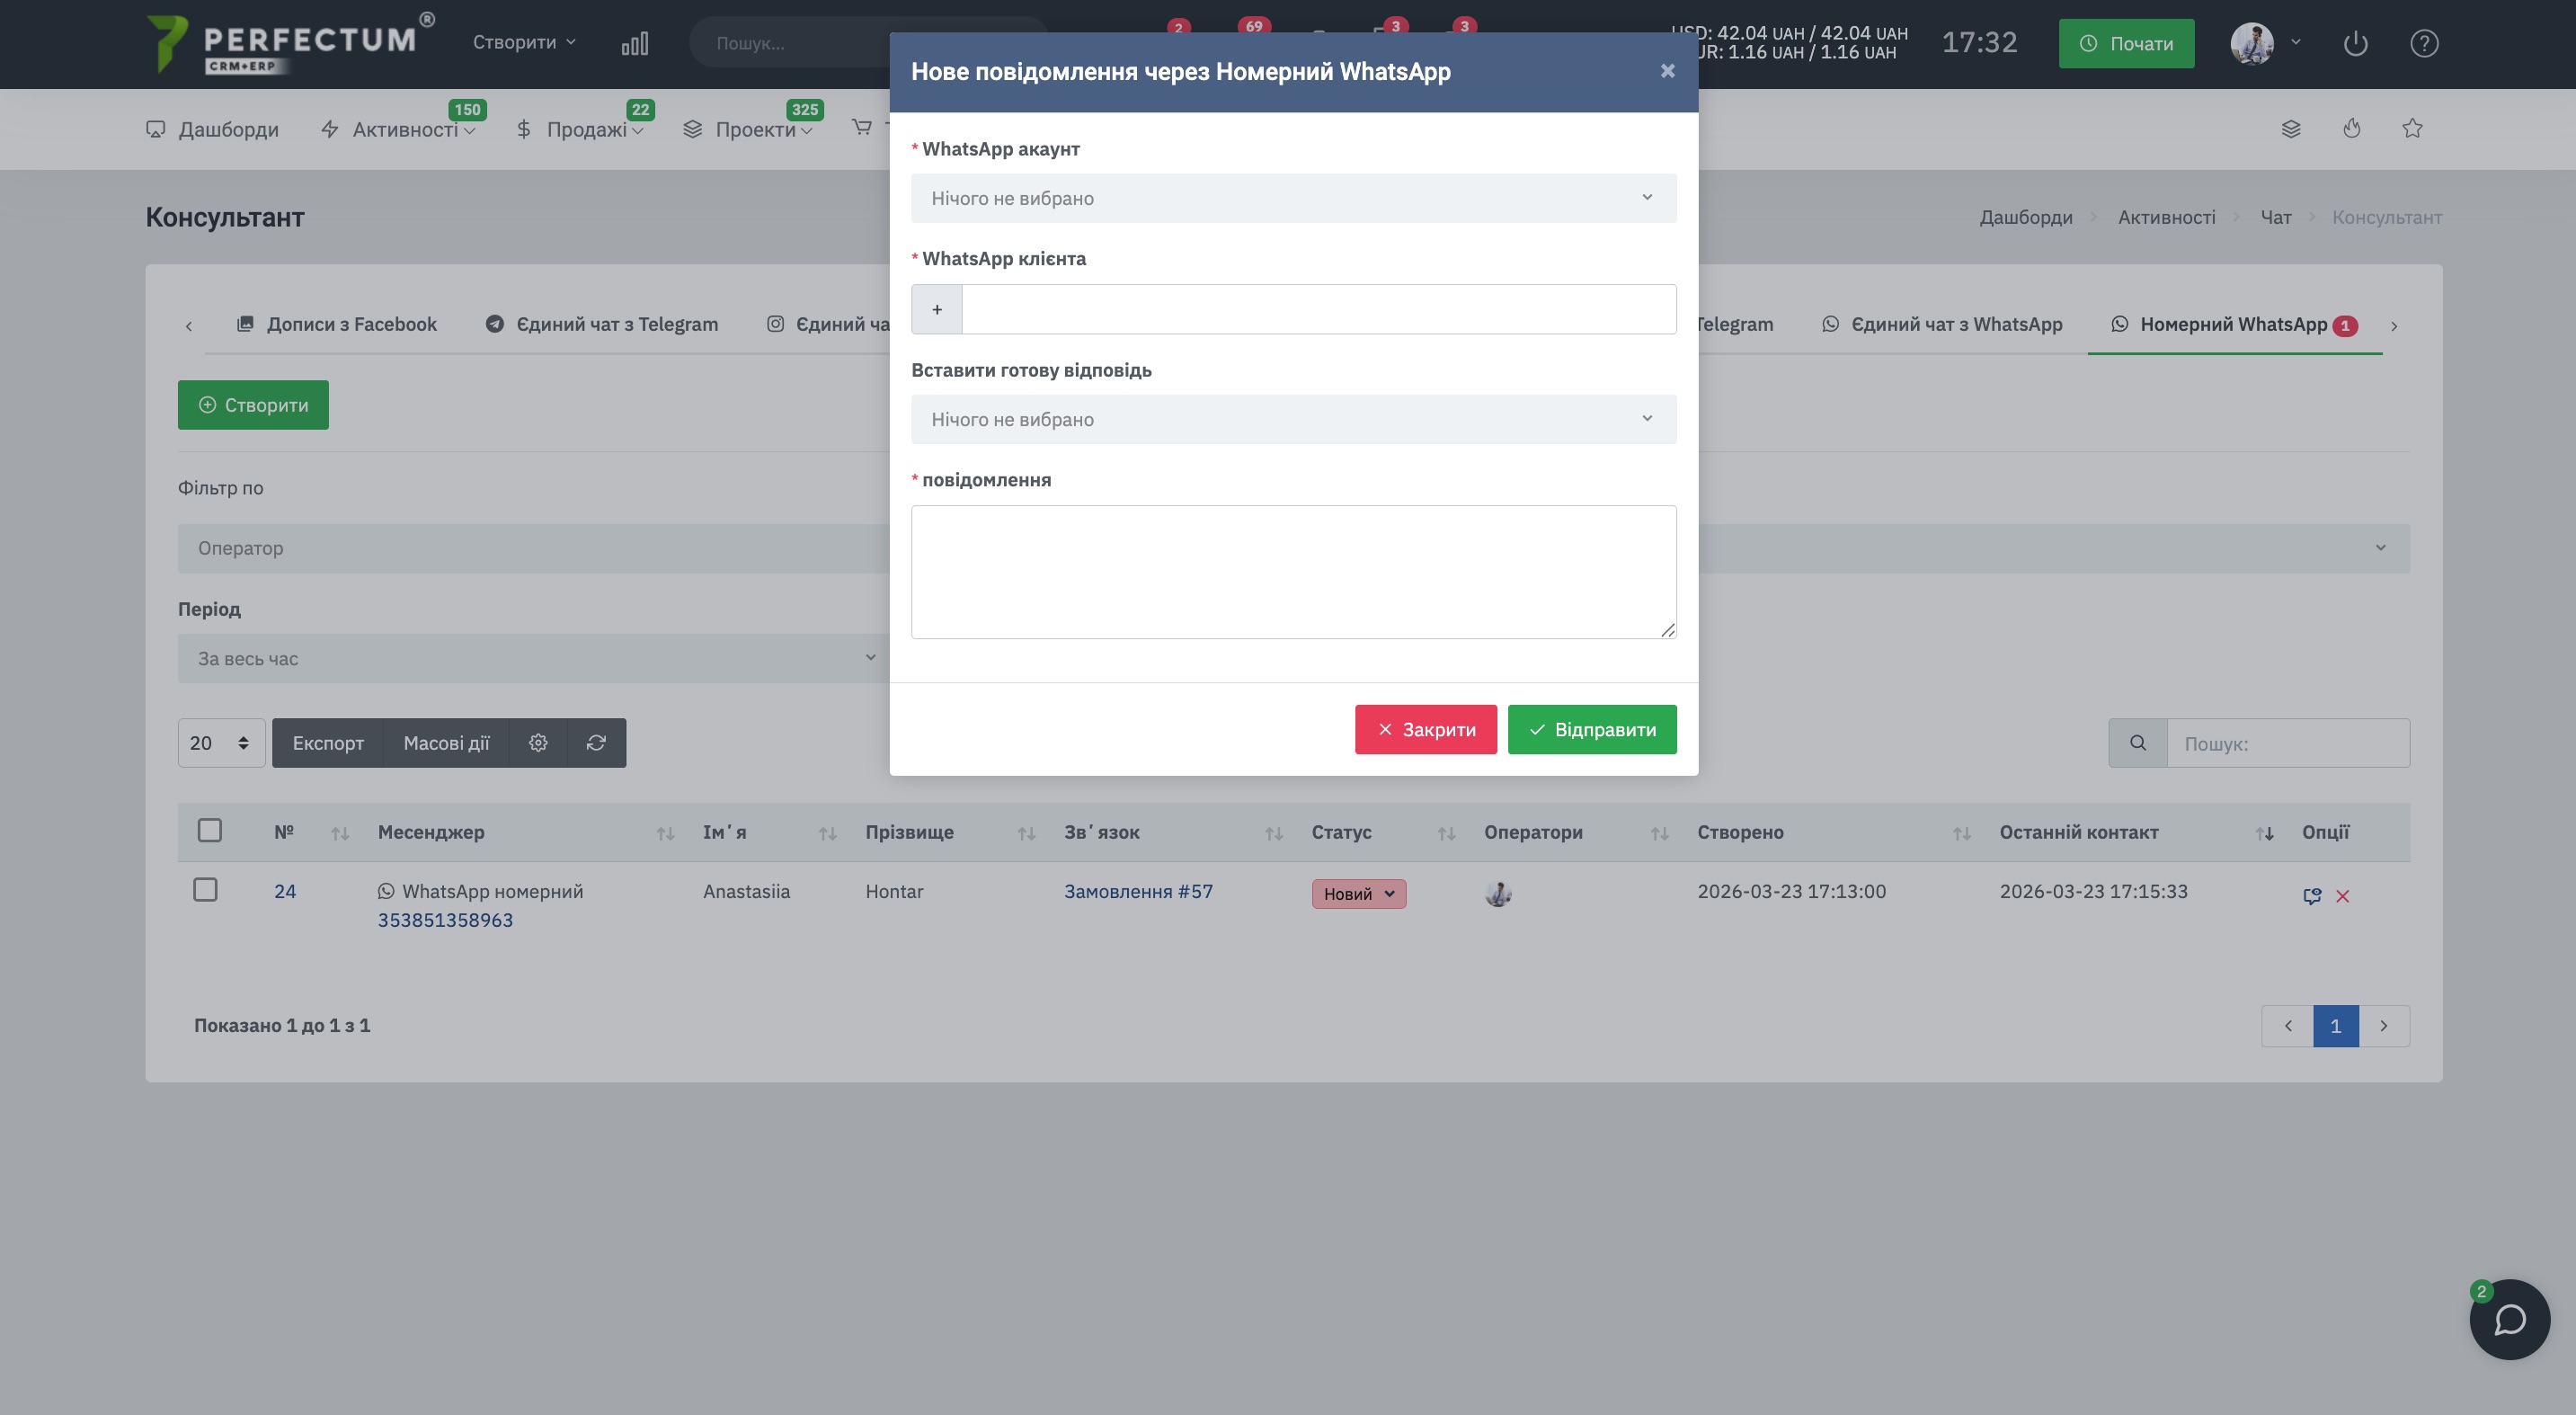
Task: Click the flame icon in navigation bar
Action: click(2351, 128)
